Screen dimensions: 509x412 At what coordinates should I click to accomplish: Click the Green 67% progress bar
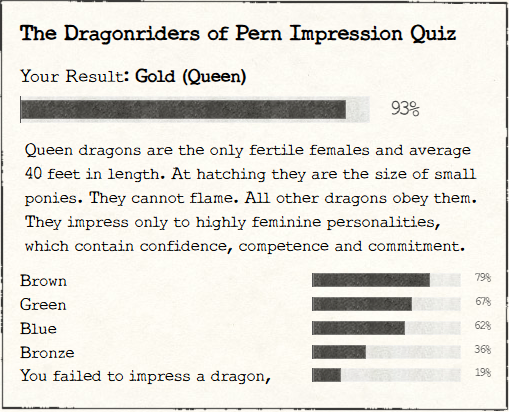[x=386, y=304]
